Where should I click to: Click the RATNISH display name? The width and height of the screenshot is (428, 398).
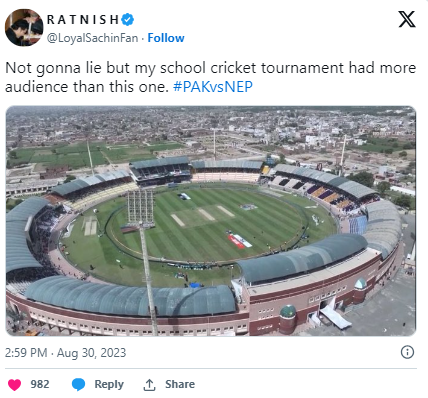click(x=83, y=20)
